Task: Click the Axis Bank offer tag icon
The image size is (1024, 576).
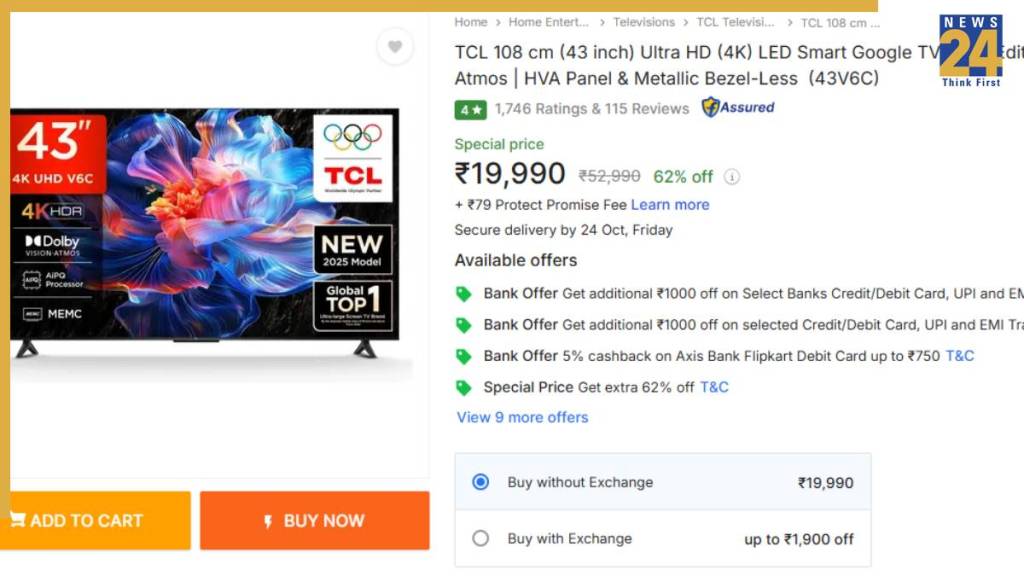Action: tap(464, 356)
